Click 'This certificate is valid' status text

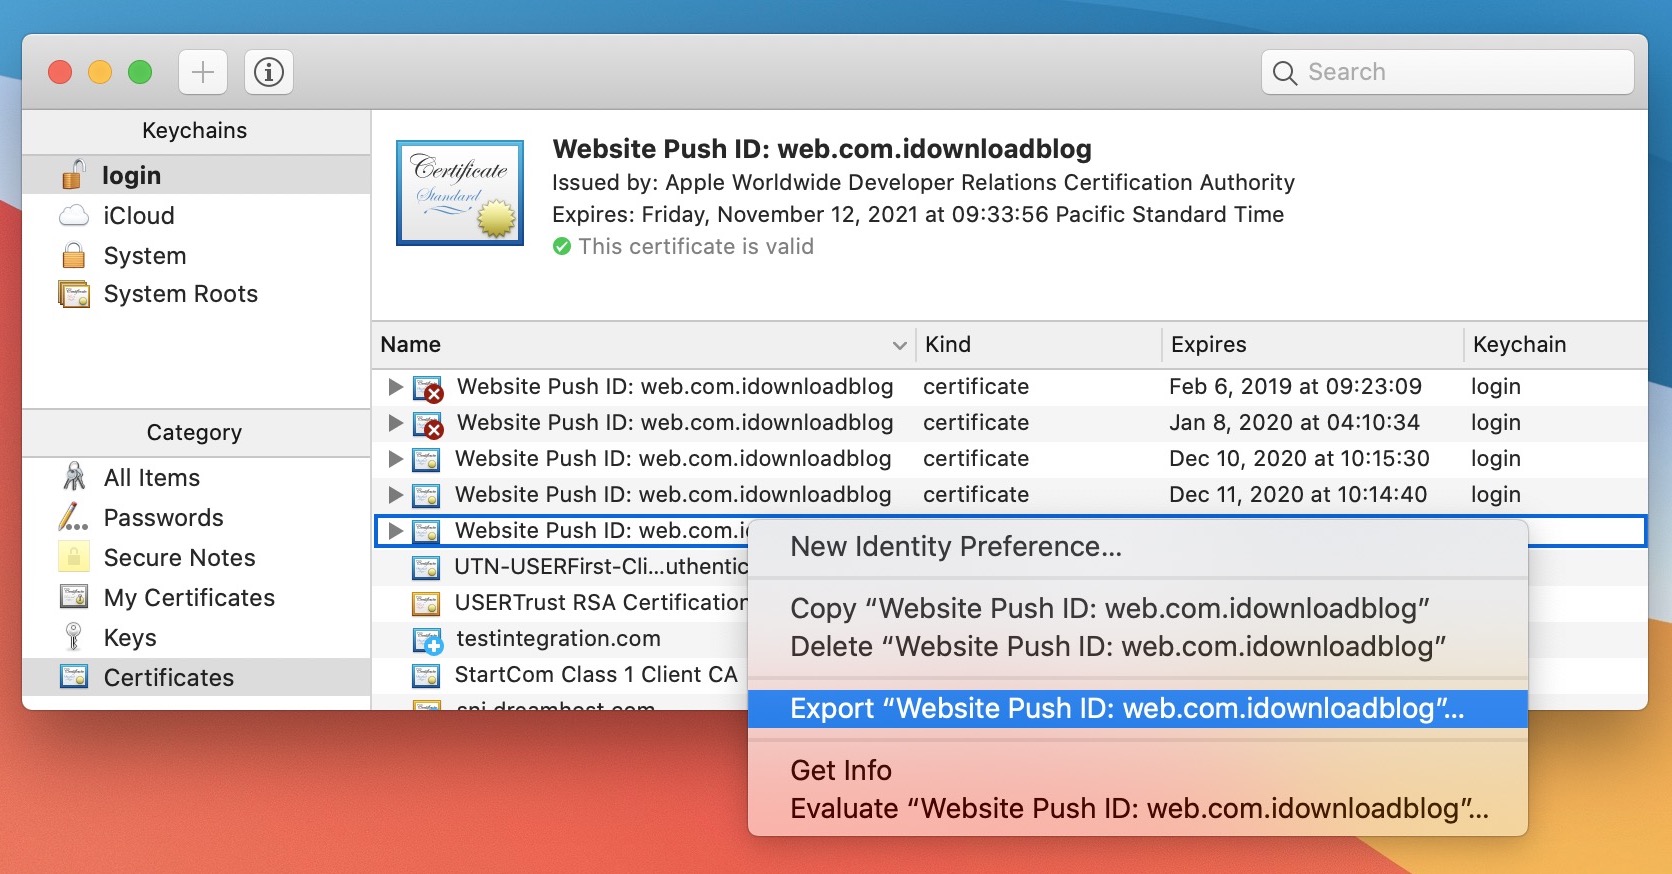click(x=696, y=246)
